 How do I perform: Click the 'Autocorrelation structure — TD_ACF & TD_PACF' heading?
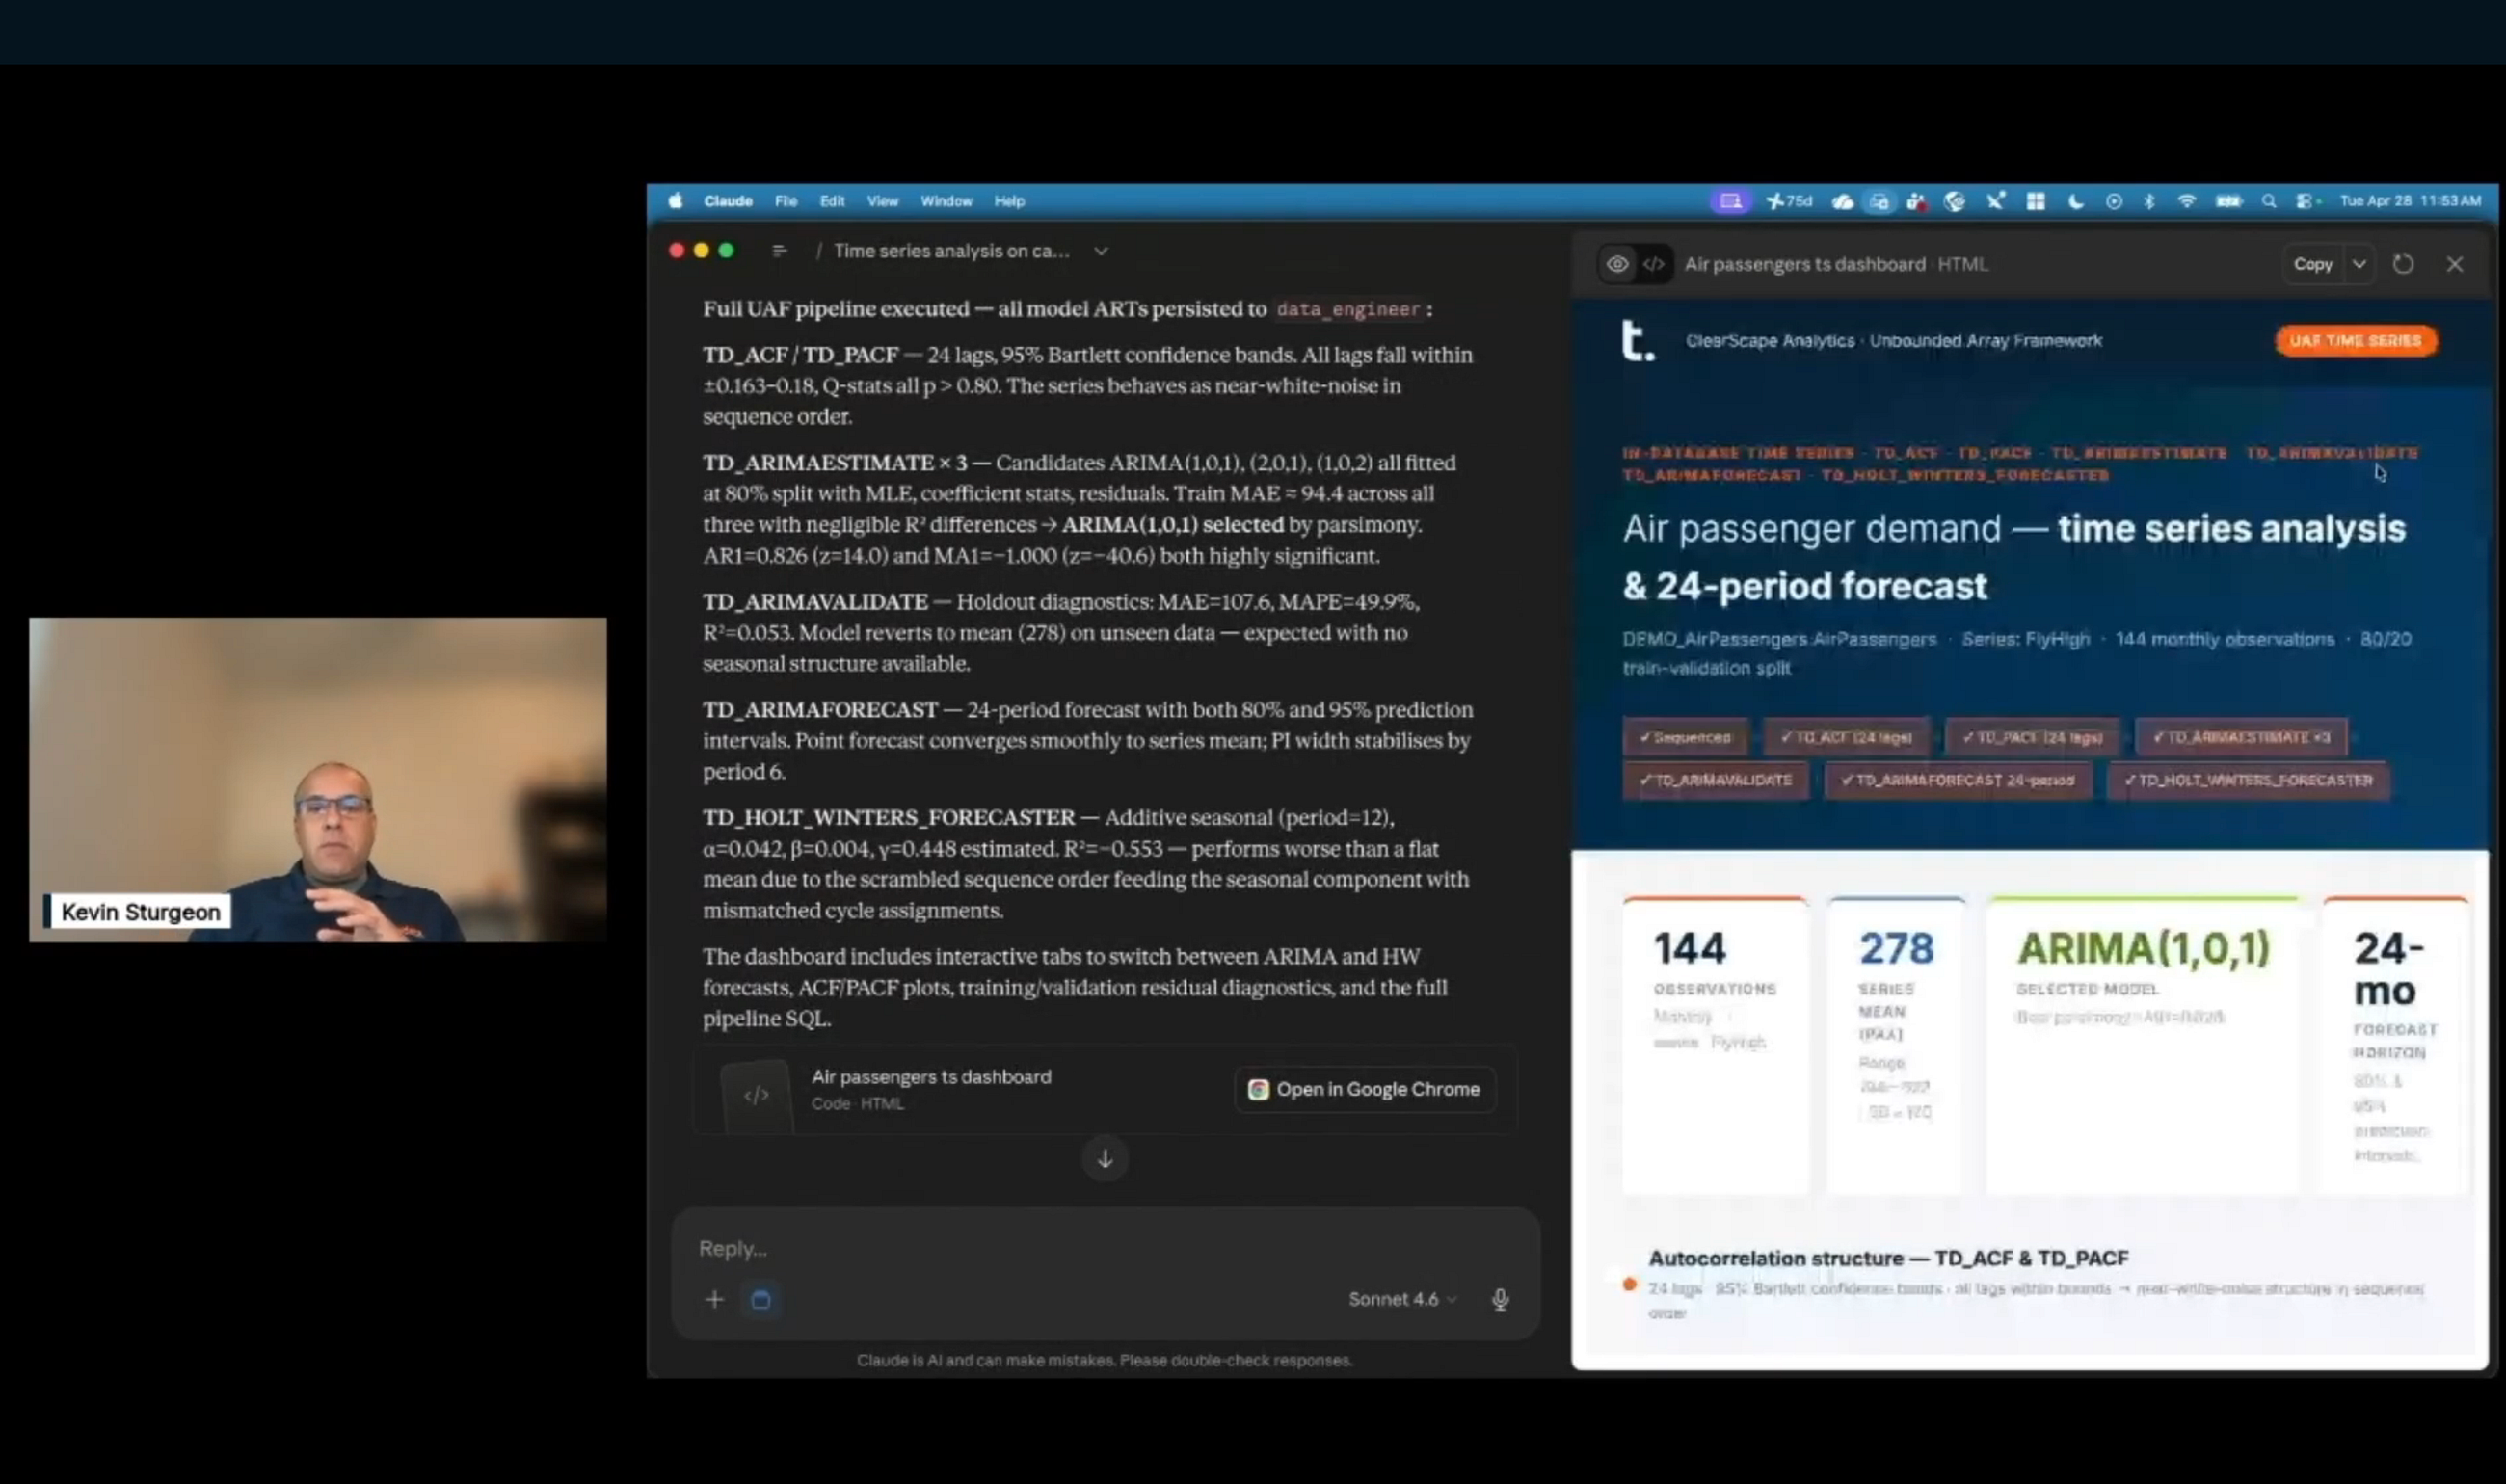click(1887, 1258)
